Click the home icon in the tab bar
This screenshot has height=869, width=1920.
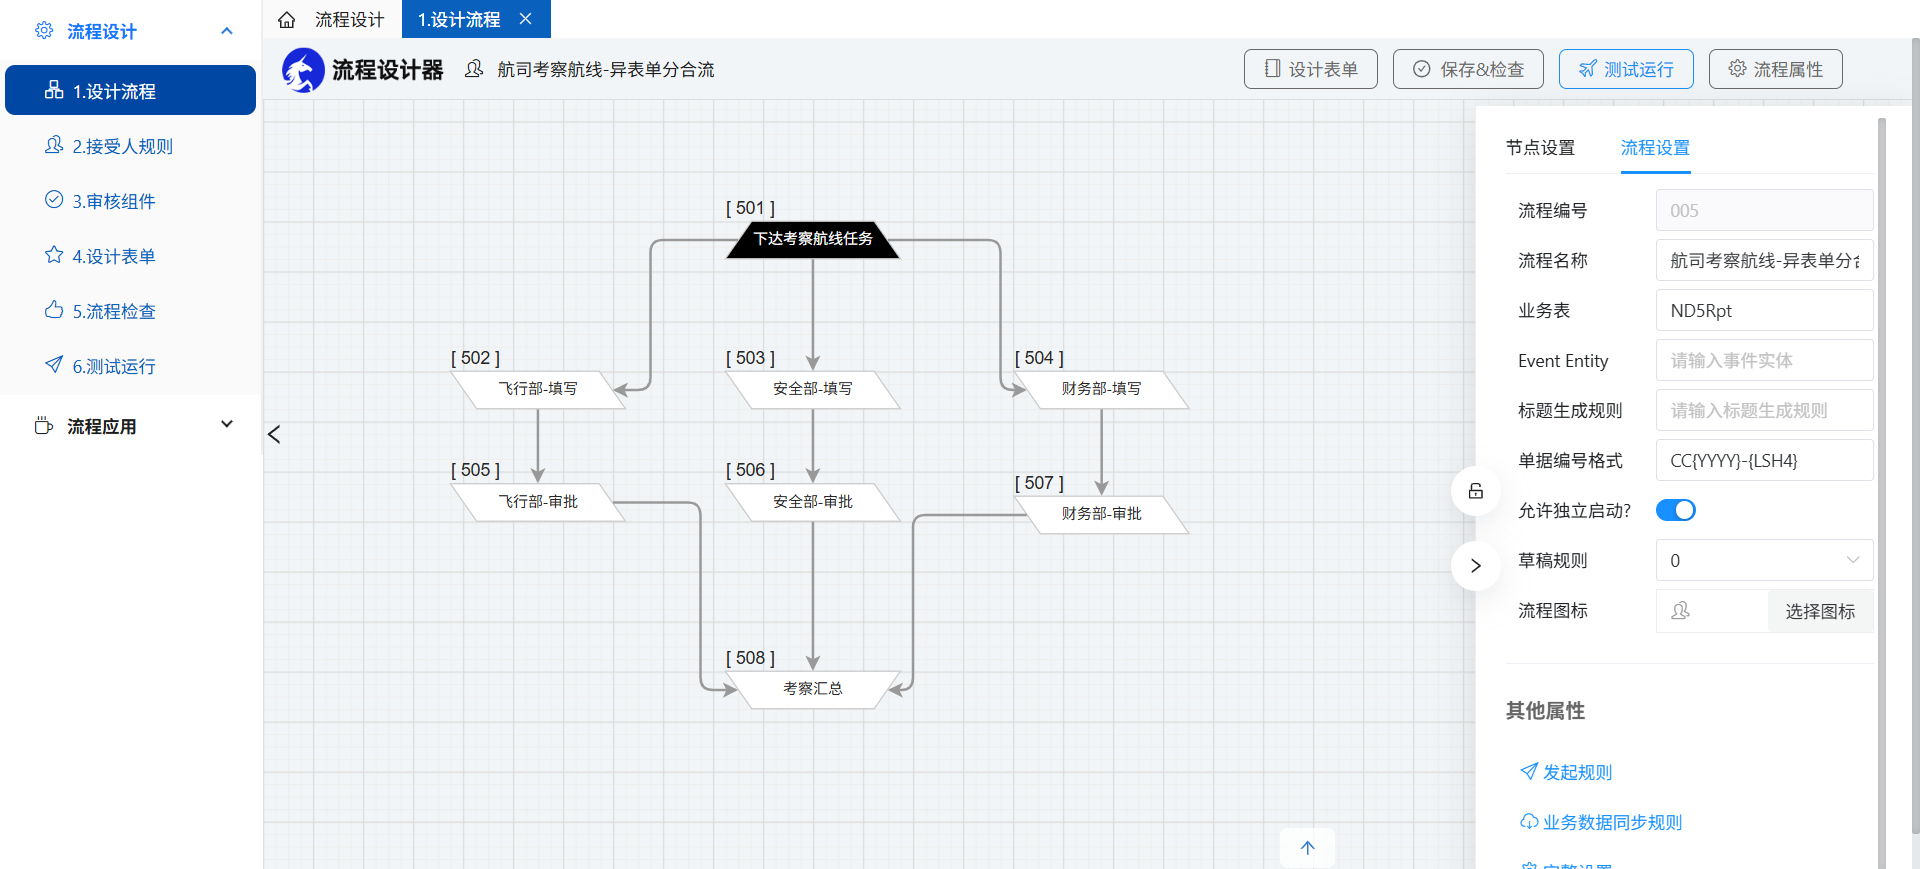tap(287, 20)
